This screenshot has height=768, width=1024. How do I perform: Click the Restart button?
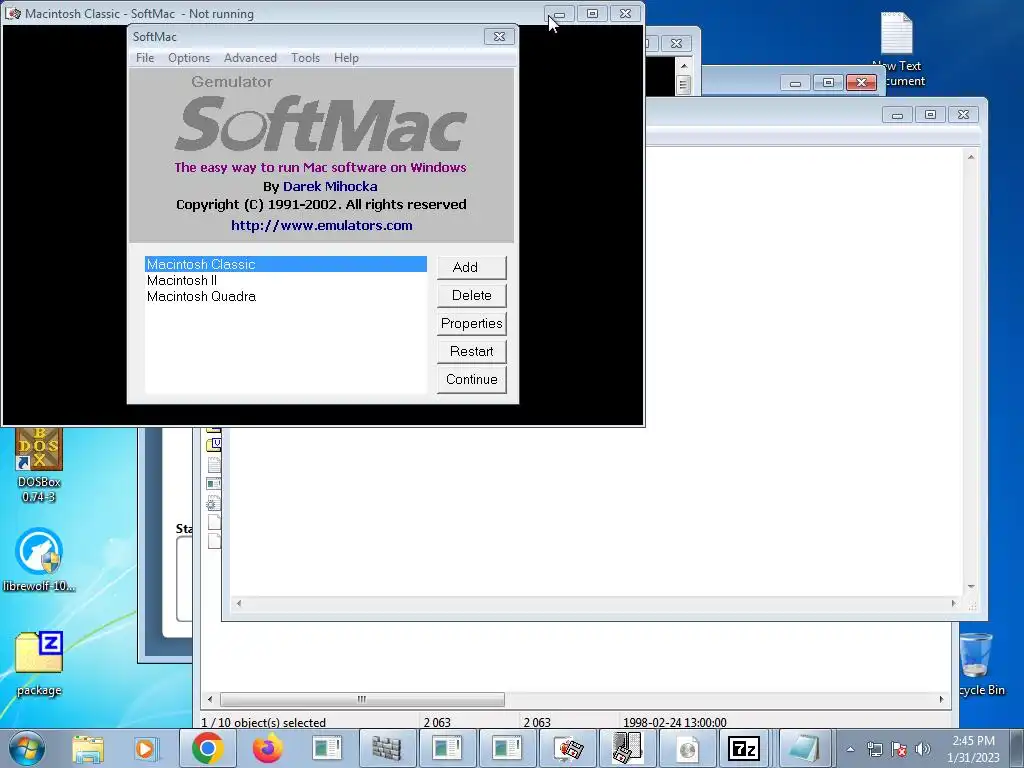(472, 351)
